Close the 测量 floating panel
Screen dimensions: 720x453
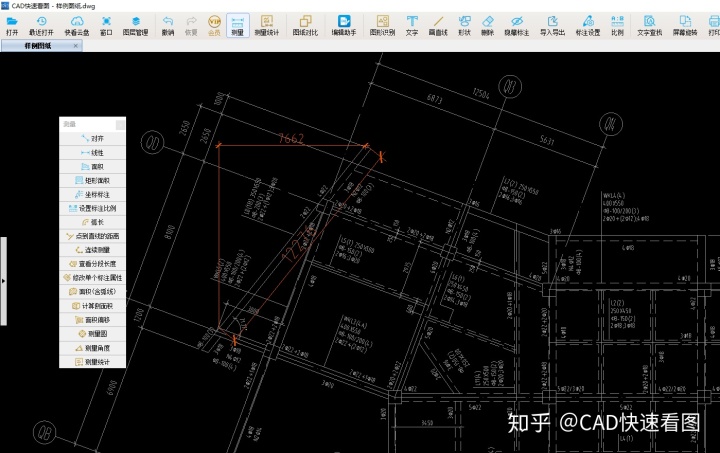(120, 124)
